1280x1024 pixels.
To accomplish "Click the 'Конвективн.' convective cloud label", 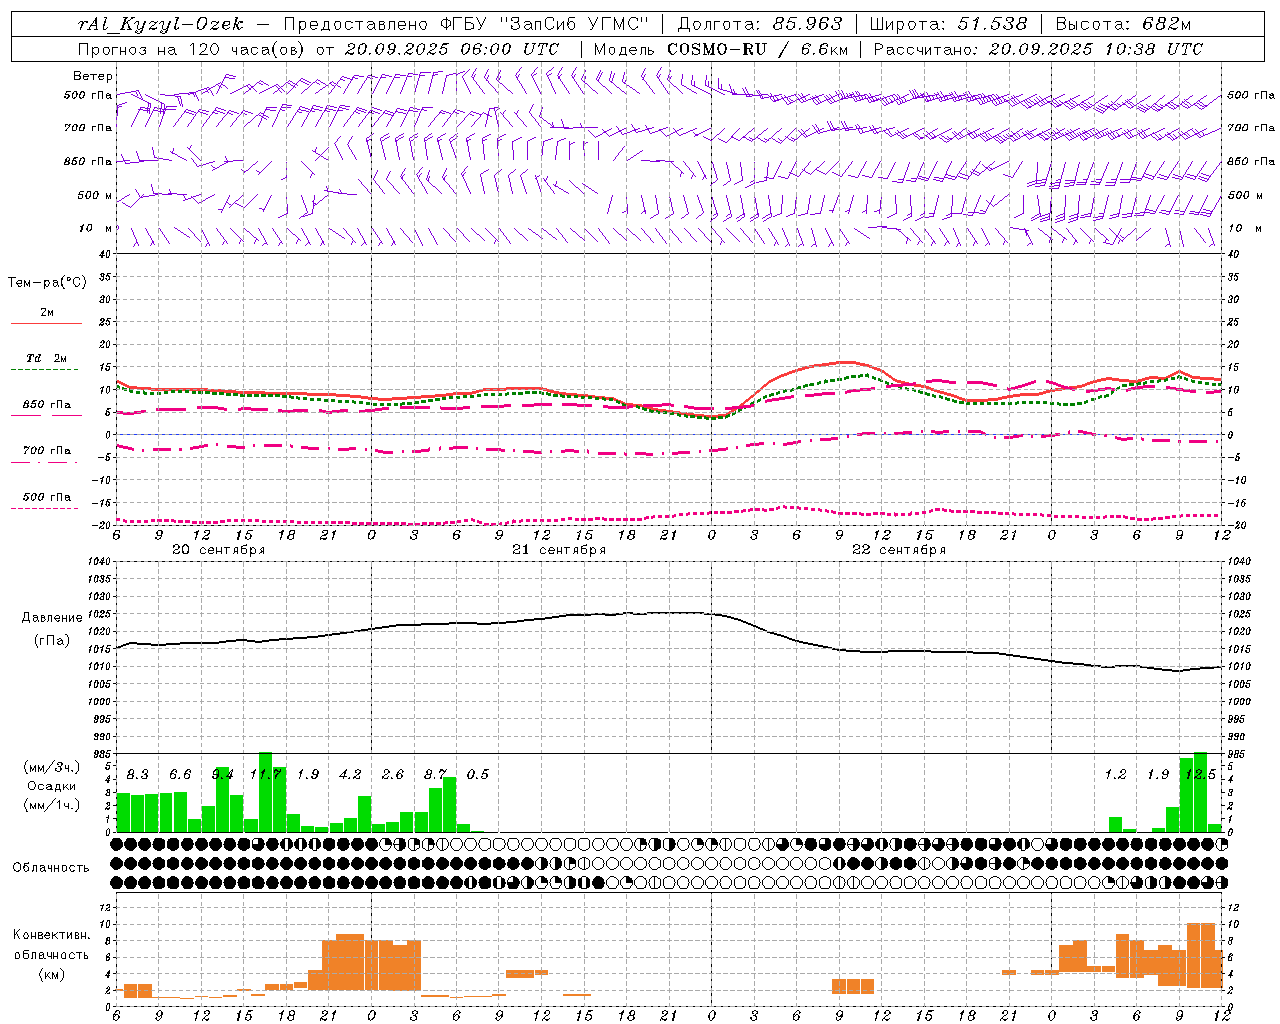I will (51, 935).
